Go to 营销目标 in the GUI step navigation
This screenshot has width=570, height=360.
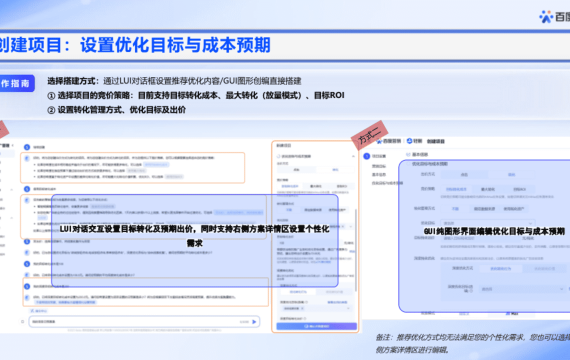point(379,166)
